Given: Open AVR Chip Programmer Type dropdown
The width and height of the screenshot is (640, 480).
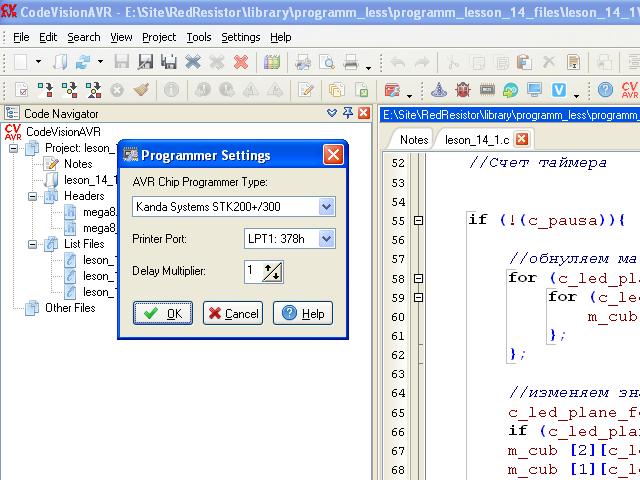Looking at the screenshot, I should [x=325, y=207].
